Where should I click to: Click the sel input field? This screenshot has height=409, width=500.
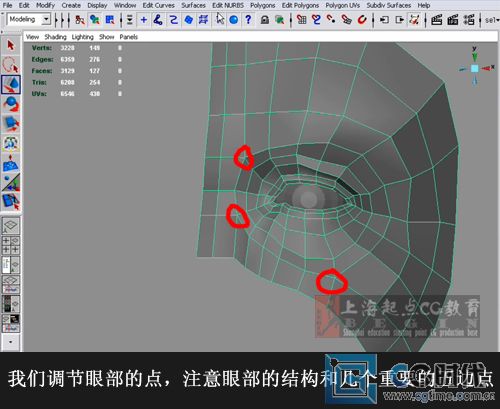click(x=489, y=20)
